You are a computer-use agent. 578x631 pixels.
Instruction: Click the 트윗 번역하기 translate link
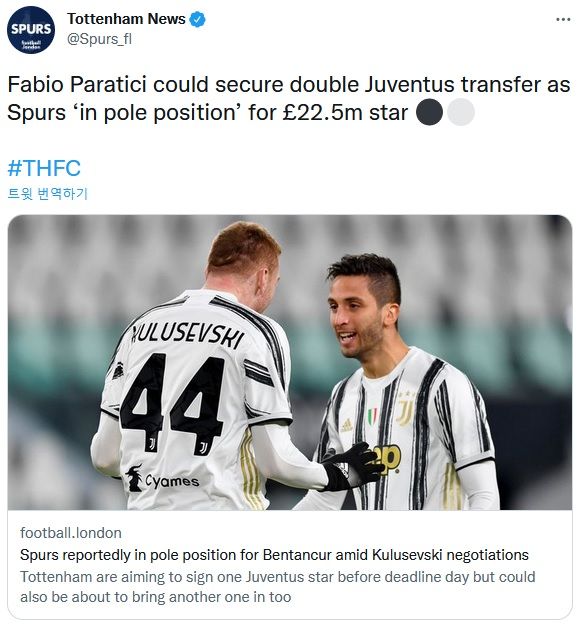point(47,194)
